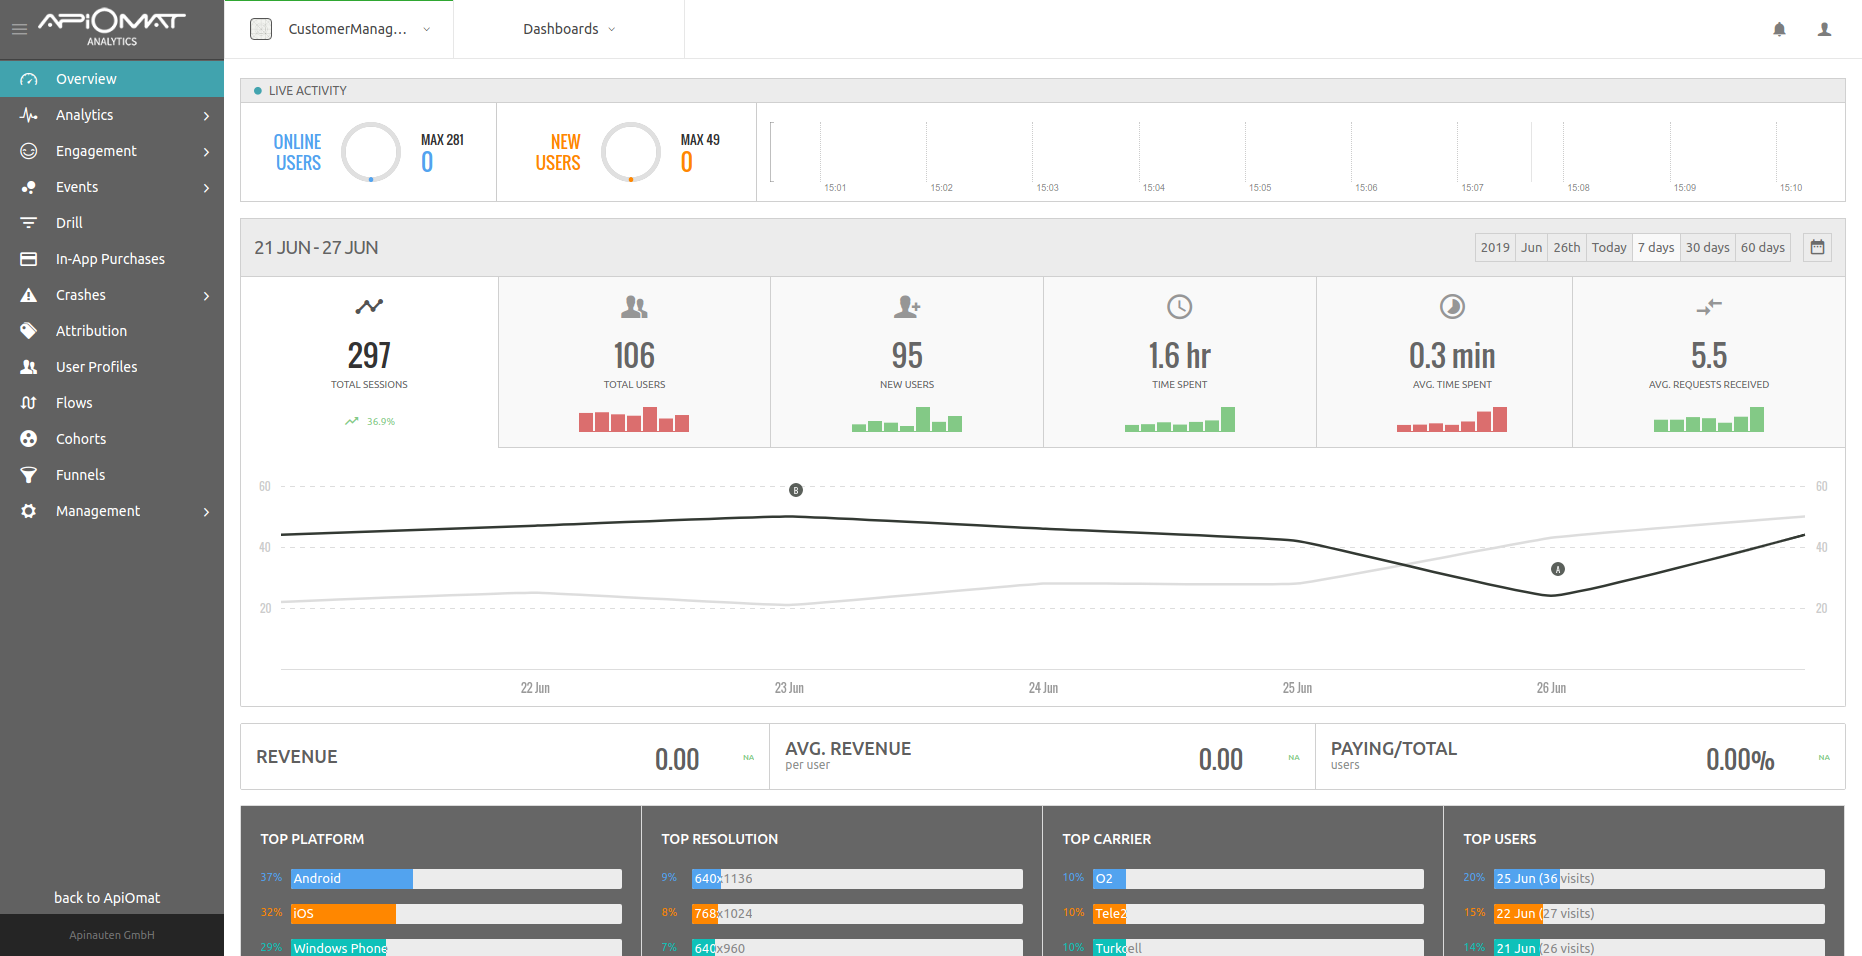Switch to the Time Spent metric tab
The image size is (1862, 956).
[x=1180, y=362]
